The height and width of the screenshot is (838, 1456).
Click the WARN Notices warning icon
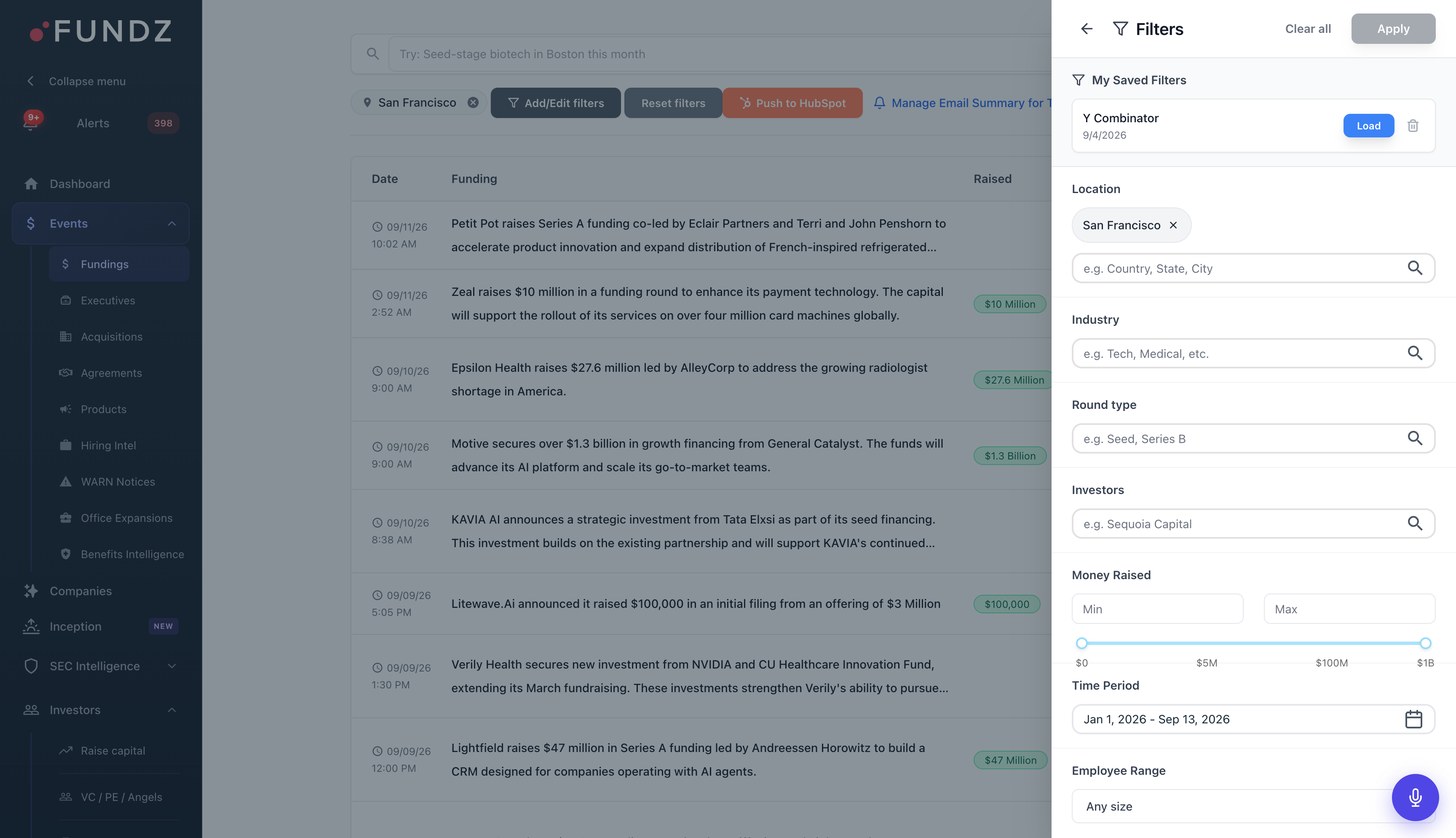pyautogui.click(x=66, y=482)
